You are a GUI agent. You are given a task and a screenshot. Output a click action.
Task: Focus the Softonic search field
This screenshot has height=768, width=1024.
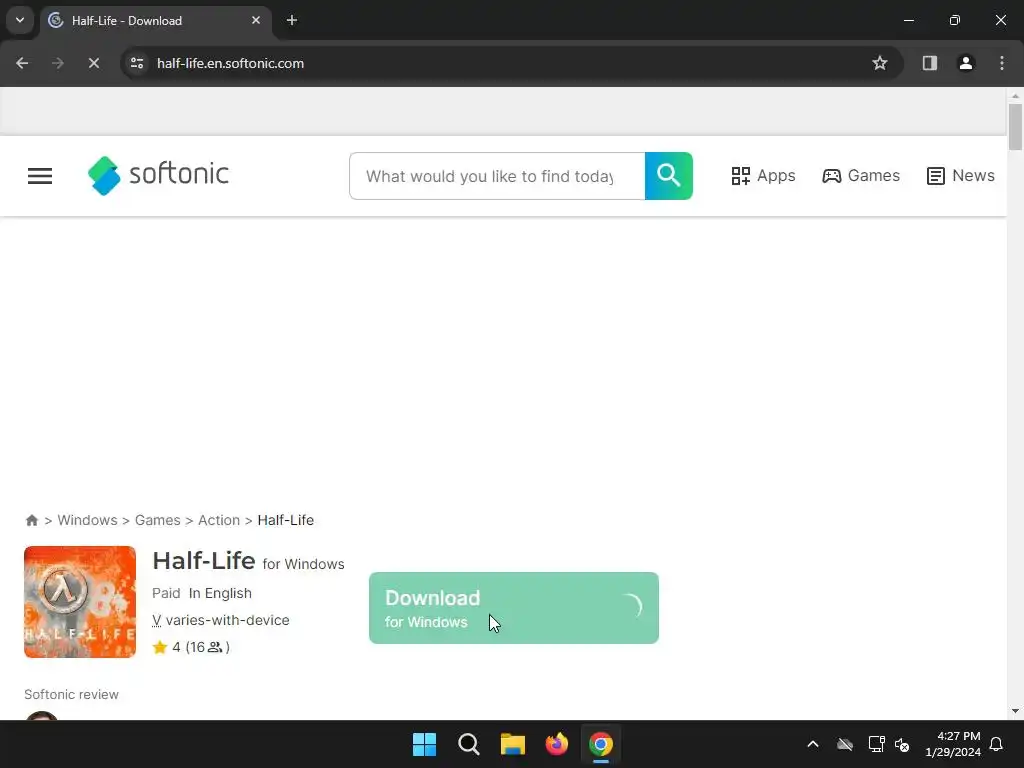[x=497, y=176]
